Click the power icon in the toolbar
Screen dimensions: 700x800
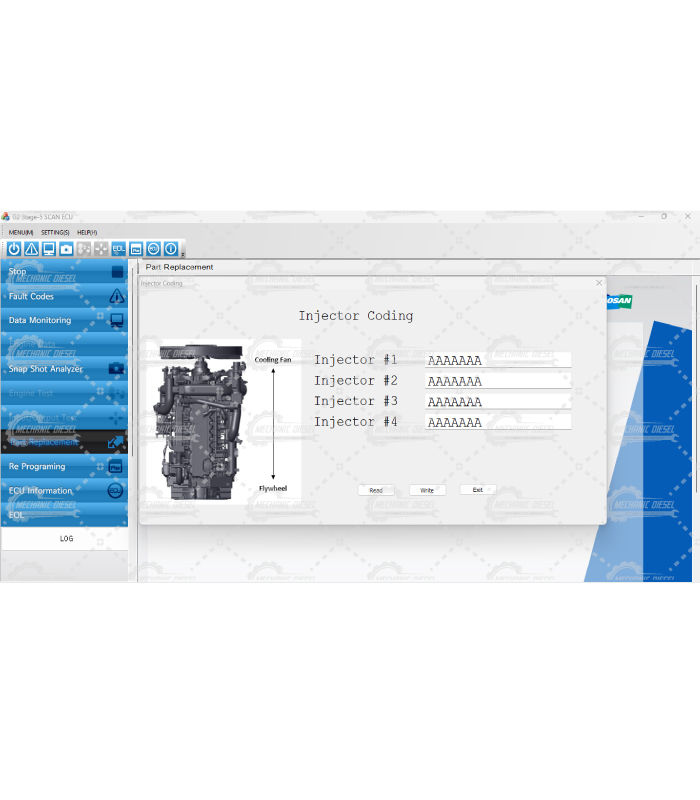[x=14, y=249]
